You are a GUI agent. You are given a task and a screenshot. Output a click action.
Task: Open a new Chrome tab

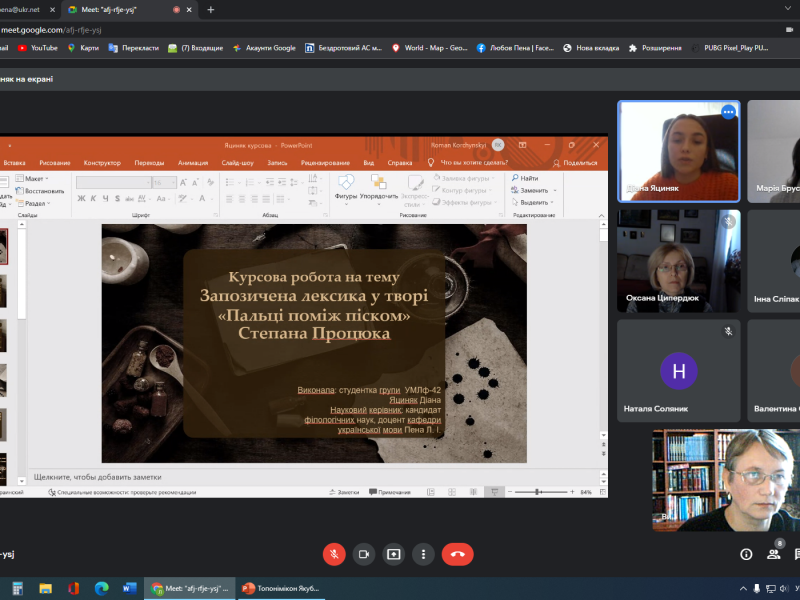pyautogui.click(x=210, y=9)
